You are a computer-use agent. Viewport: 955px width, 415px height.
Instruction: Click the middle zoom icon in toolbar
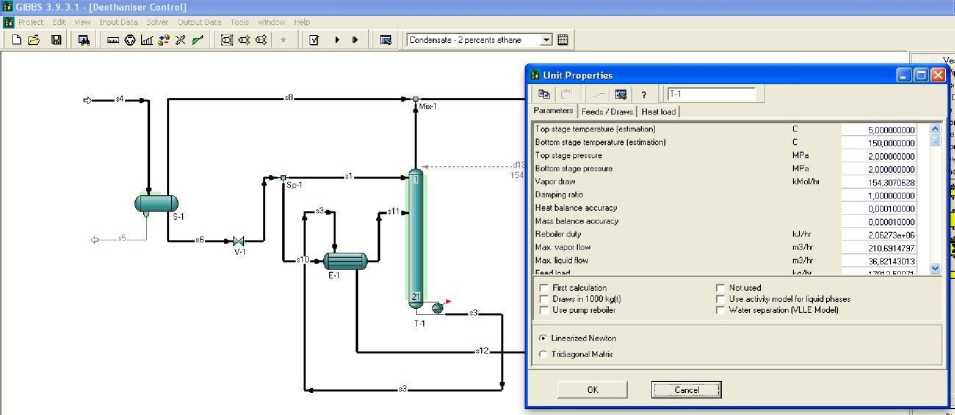pos(244,40)
